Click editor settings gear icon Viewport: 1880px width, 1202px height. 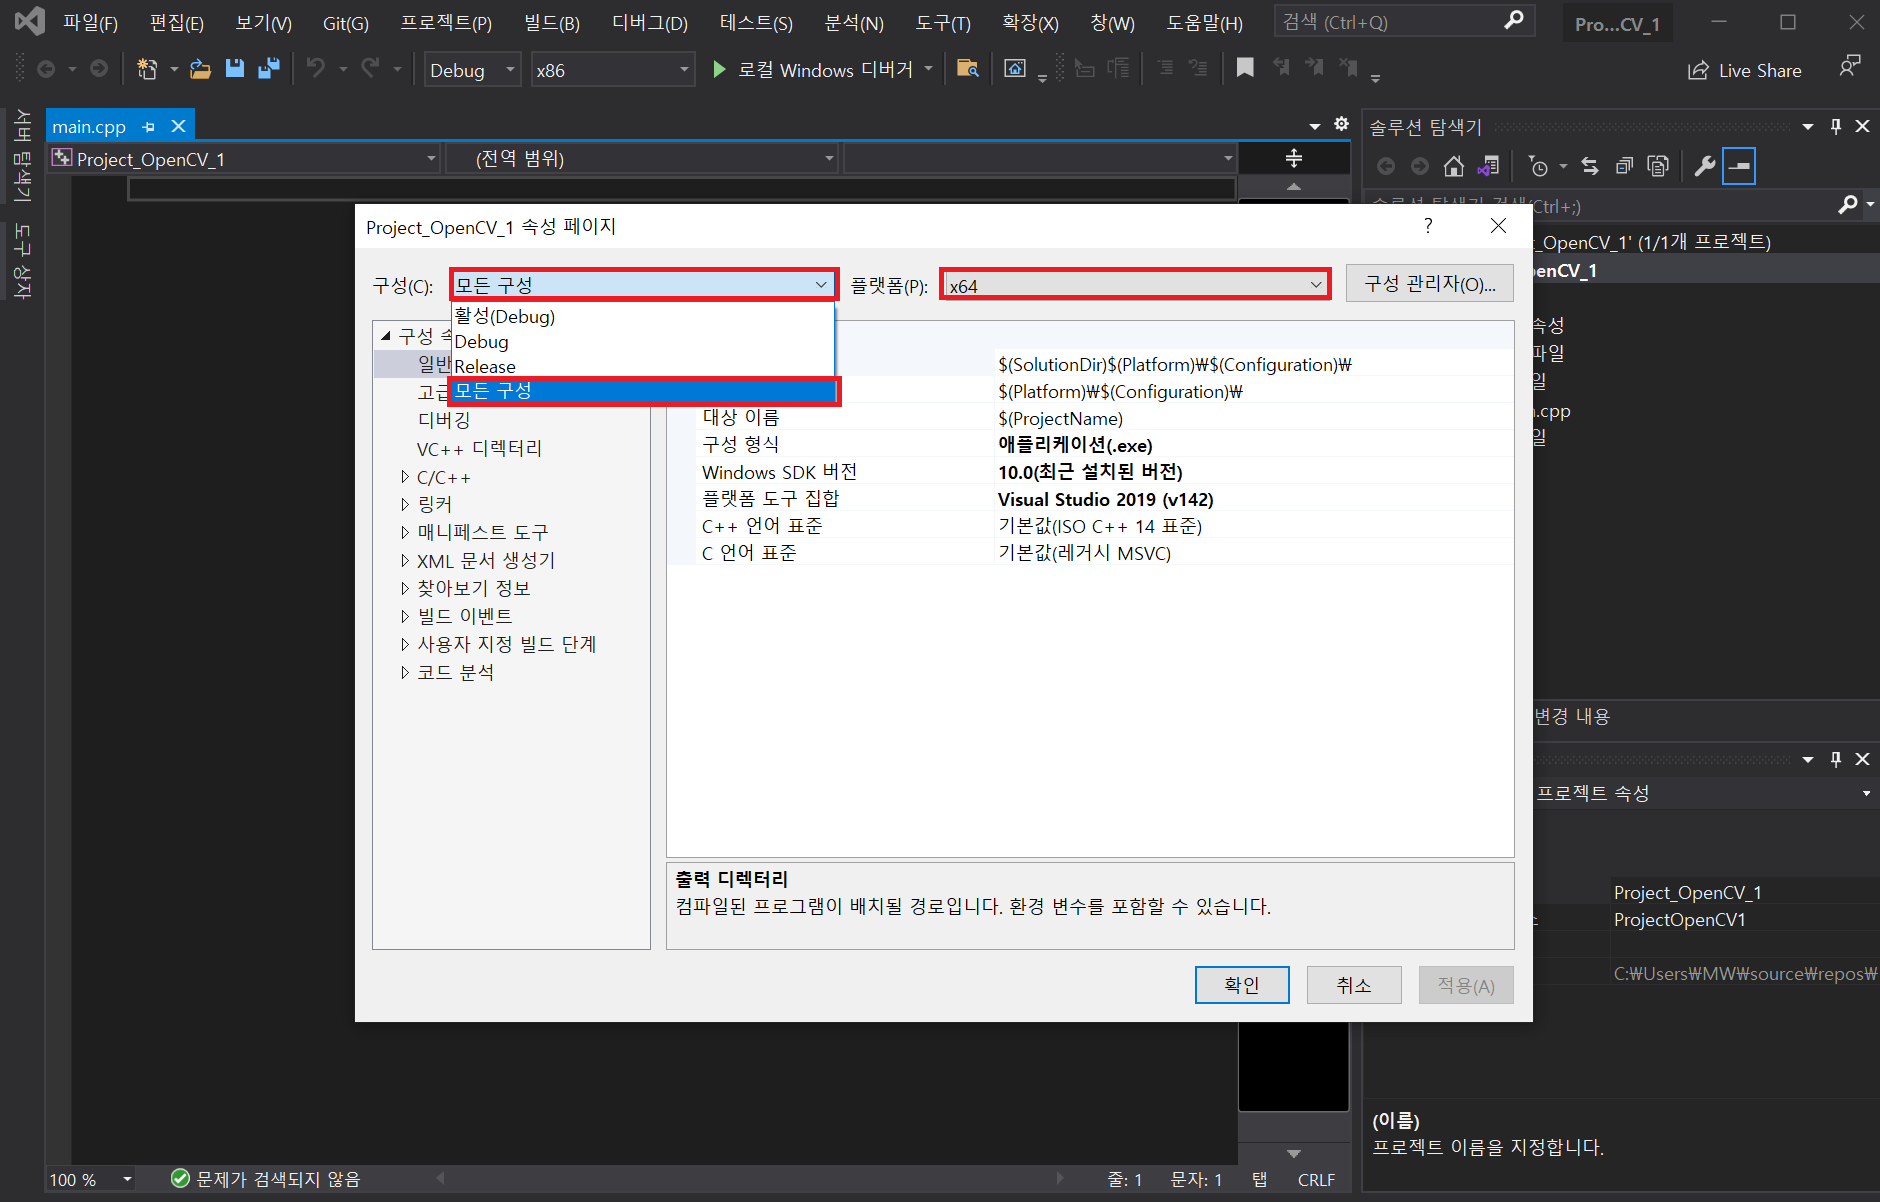click(x=1342, y=125)
